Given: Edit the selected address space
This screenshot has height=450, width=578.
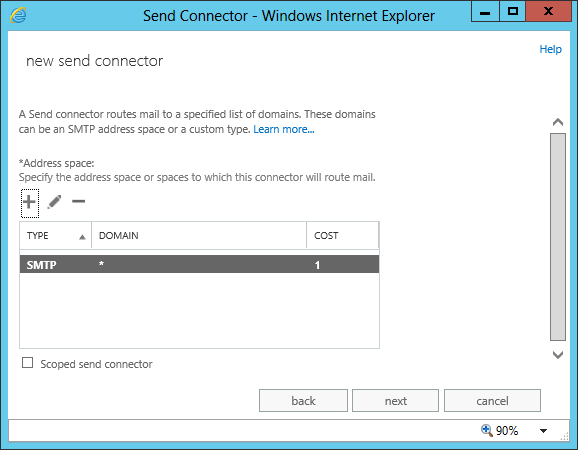Looking at the screenshot, I should coord(54,202).
